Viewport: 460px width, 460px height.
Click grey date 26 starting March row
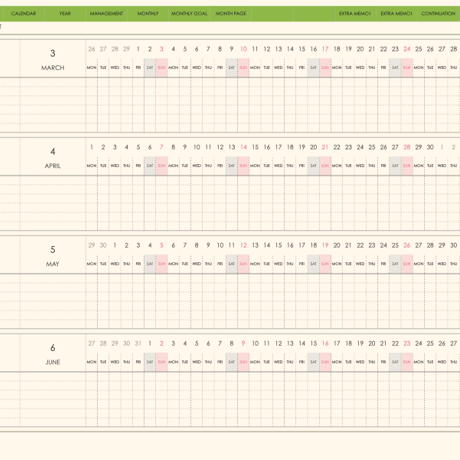tap(92, 49)
